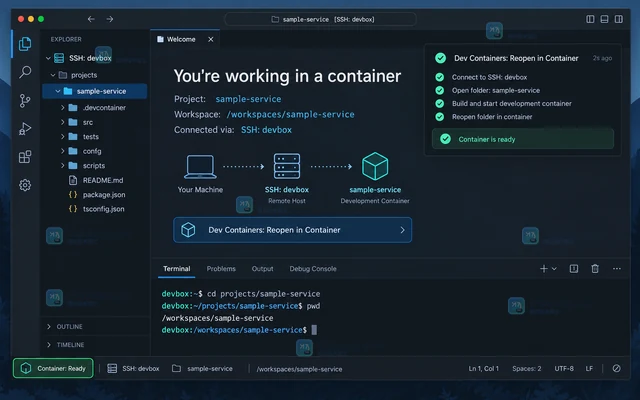Viewport: 640px width, 400px height.
Task: Toggle the bottom panel layout icon
Action: [604, 19]
